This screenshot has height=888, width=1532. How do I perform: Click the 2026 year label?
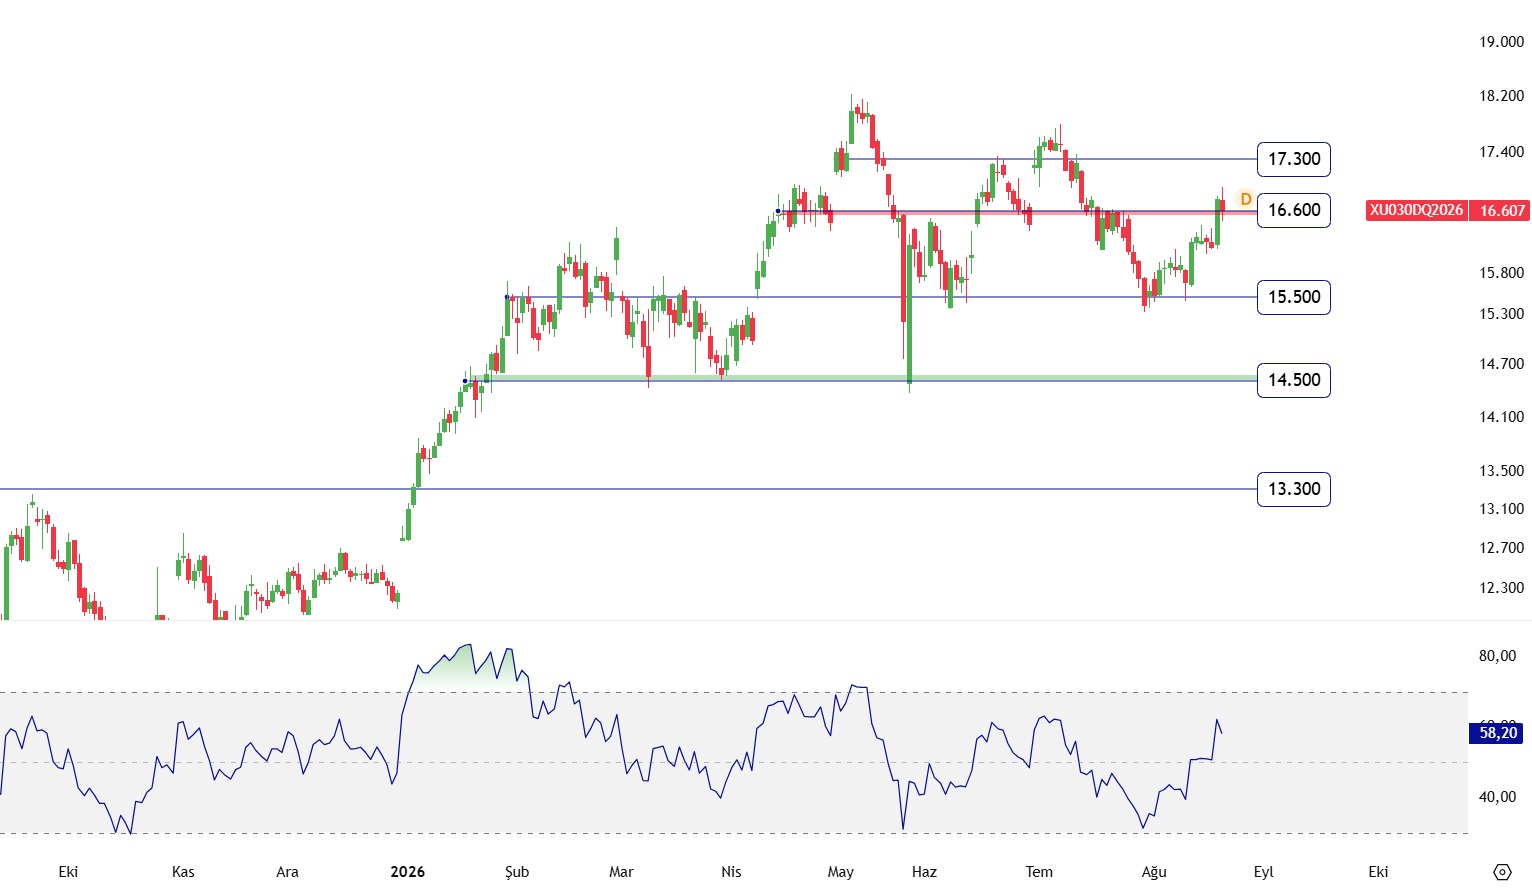point(408,872)
